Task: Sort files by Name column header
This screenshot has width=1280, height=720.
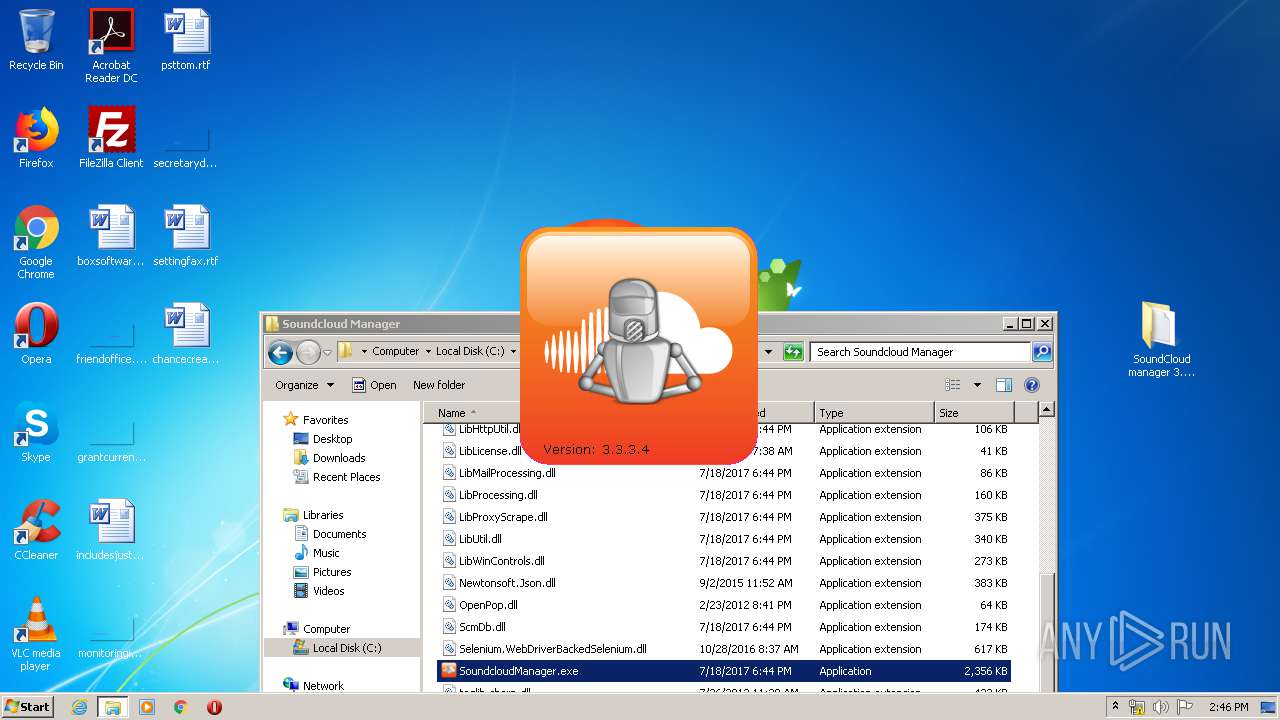Action: (x=470, y=412)
